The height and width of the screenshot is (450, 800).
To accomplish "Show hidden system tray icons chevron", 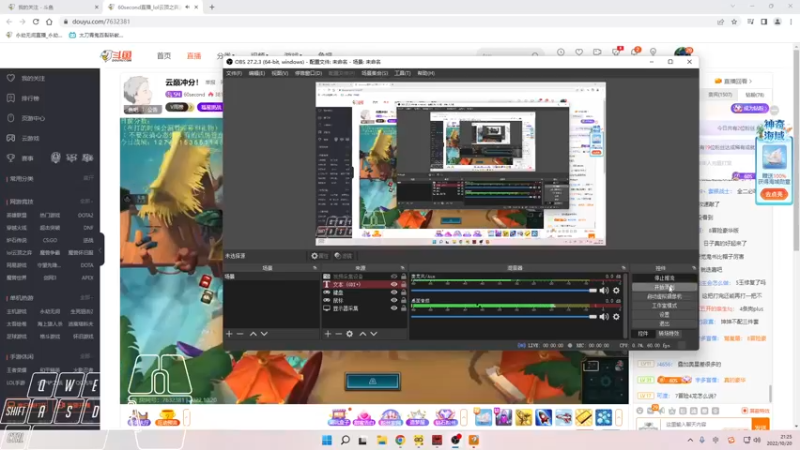I will click(690, 440).
